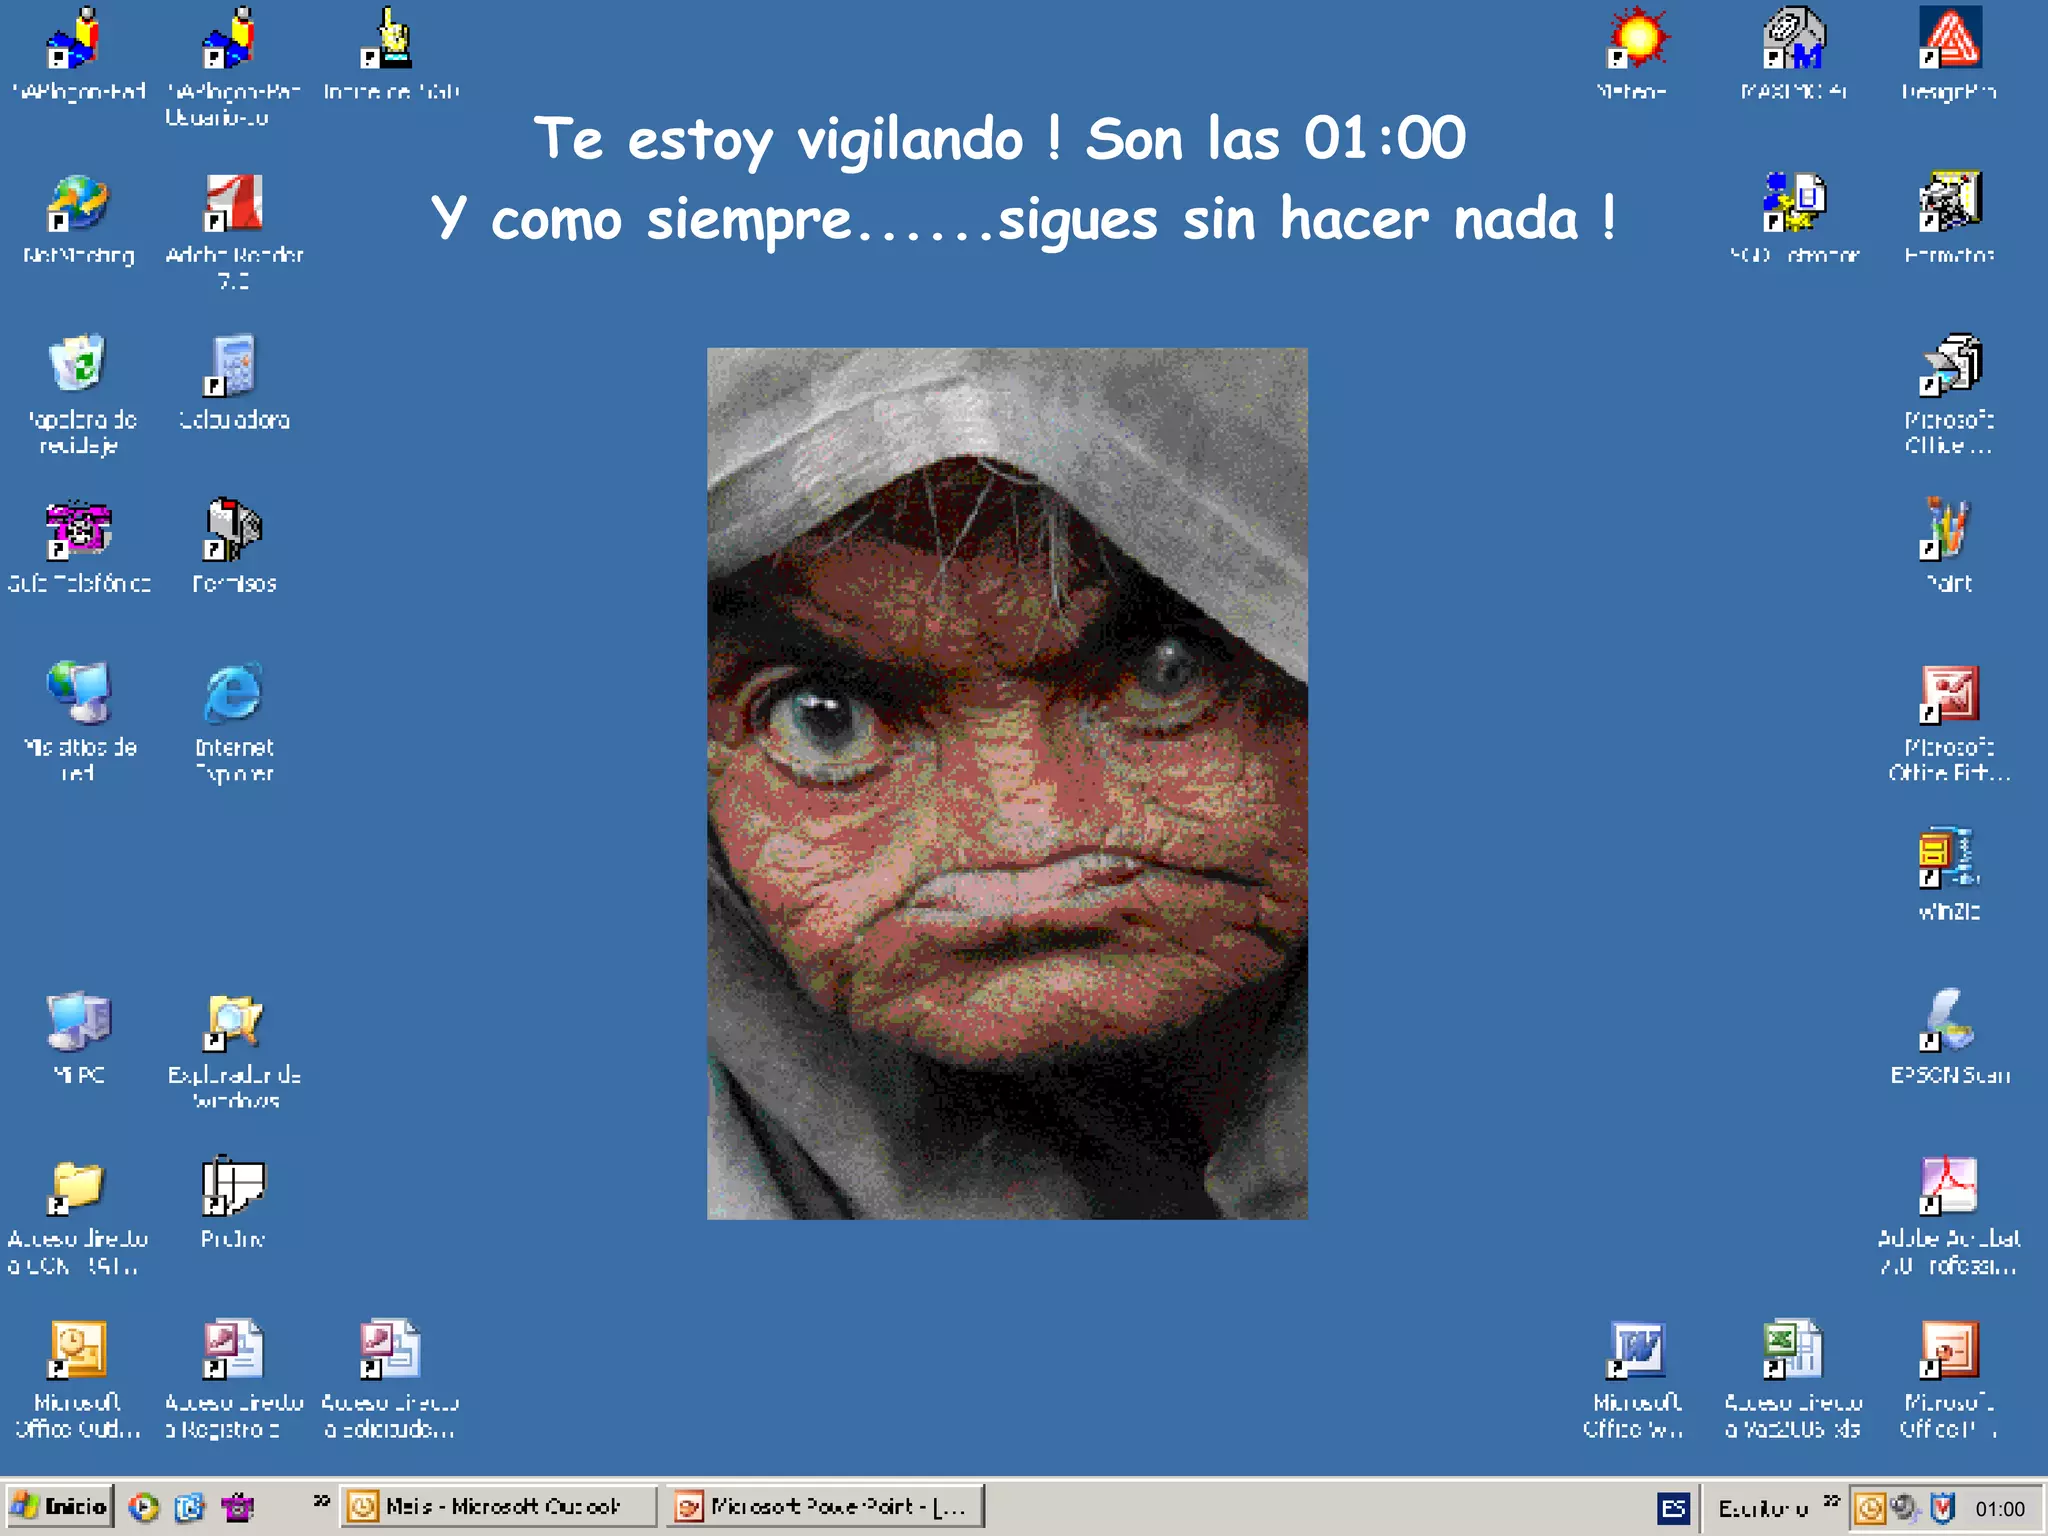Open the Mi PC desktop icon

click(78, 1022)
